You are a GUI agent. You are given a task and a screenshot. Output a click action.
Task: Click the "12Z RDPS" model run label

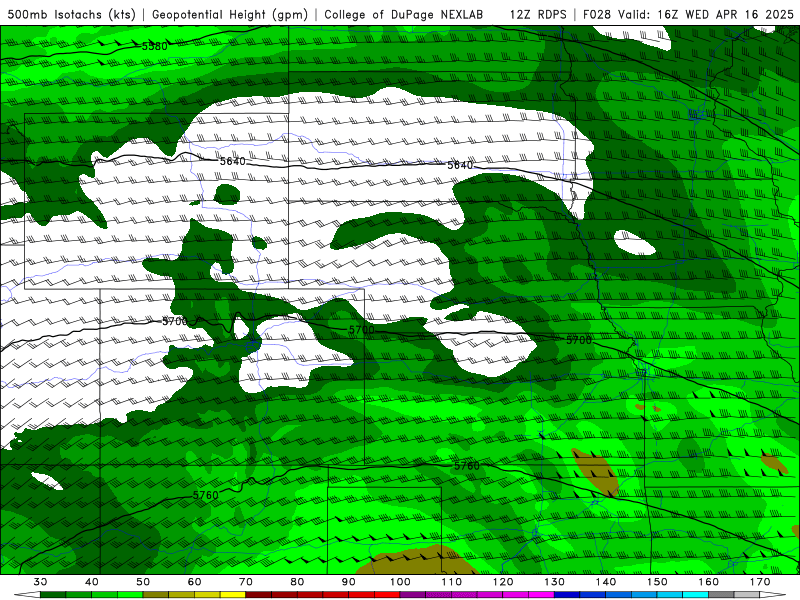(538, 14)
